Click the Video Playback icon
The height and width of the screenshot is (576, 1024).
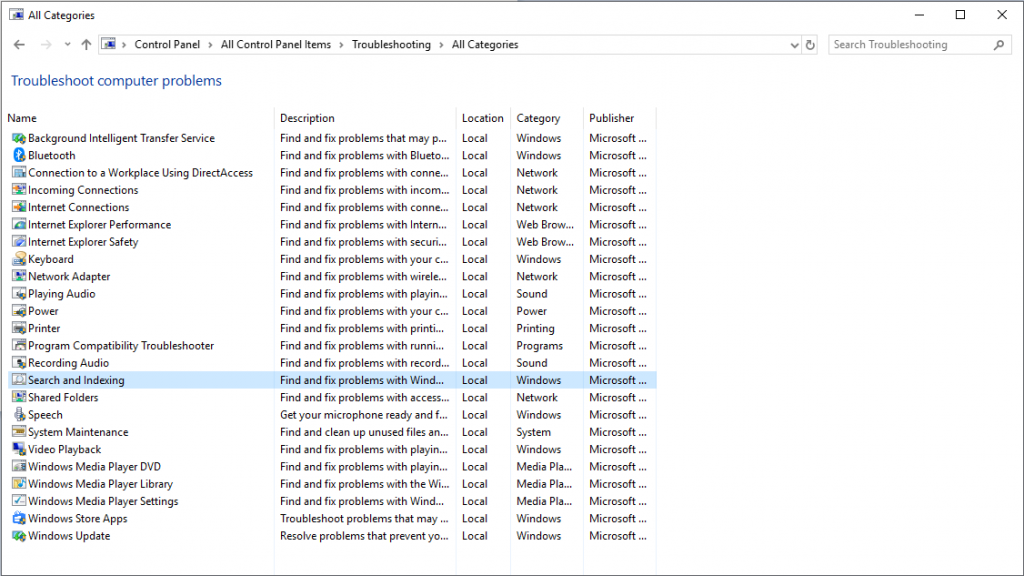19,449
